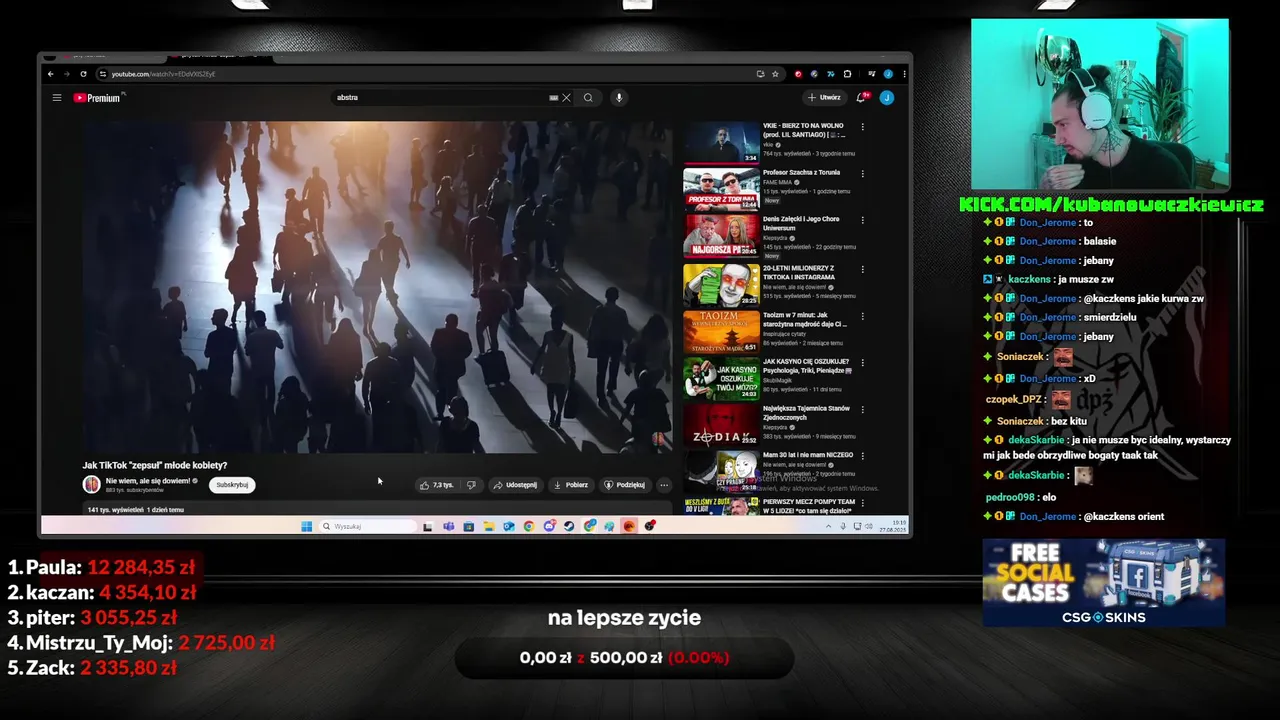Open video title Mam 30 lat i nie mam NICZEGO

click(808, 455)
